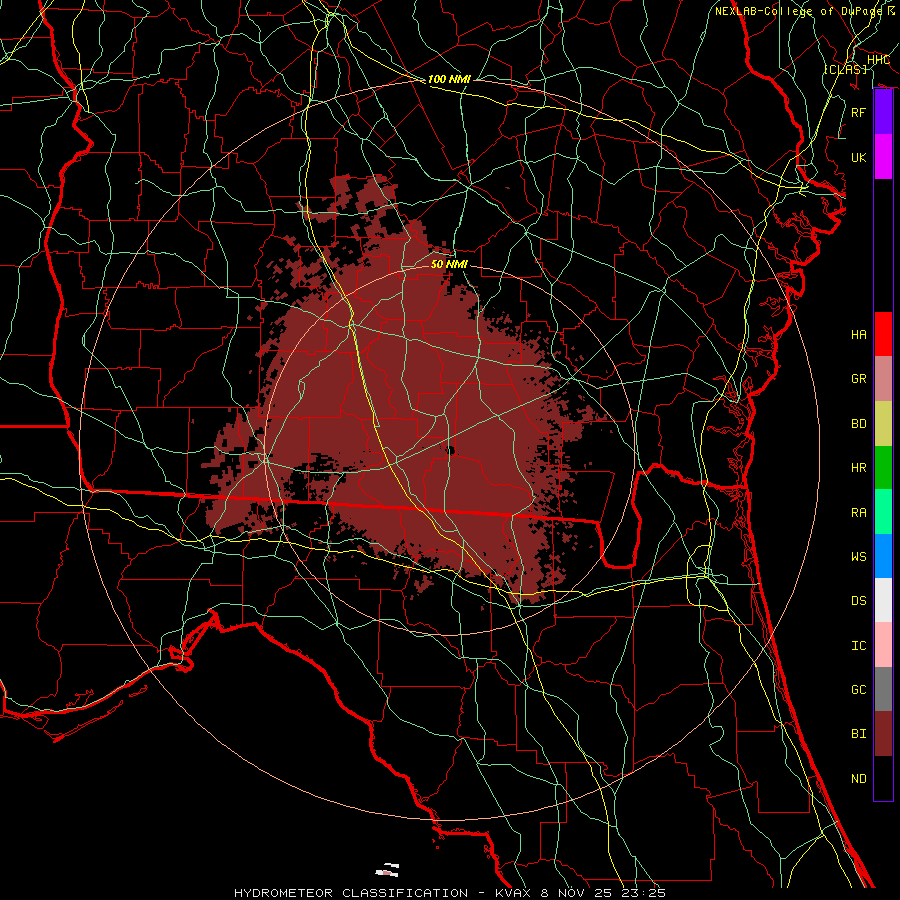Click the RF purple legend swatch
This screenshot has height=900, width=900.
(883, 112)
